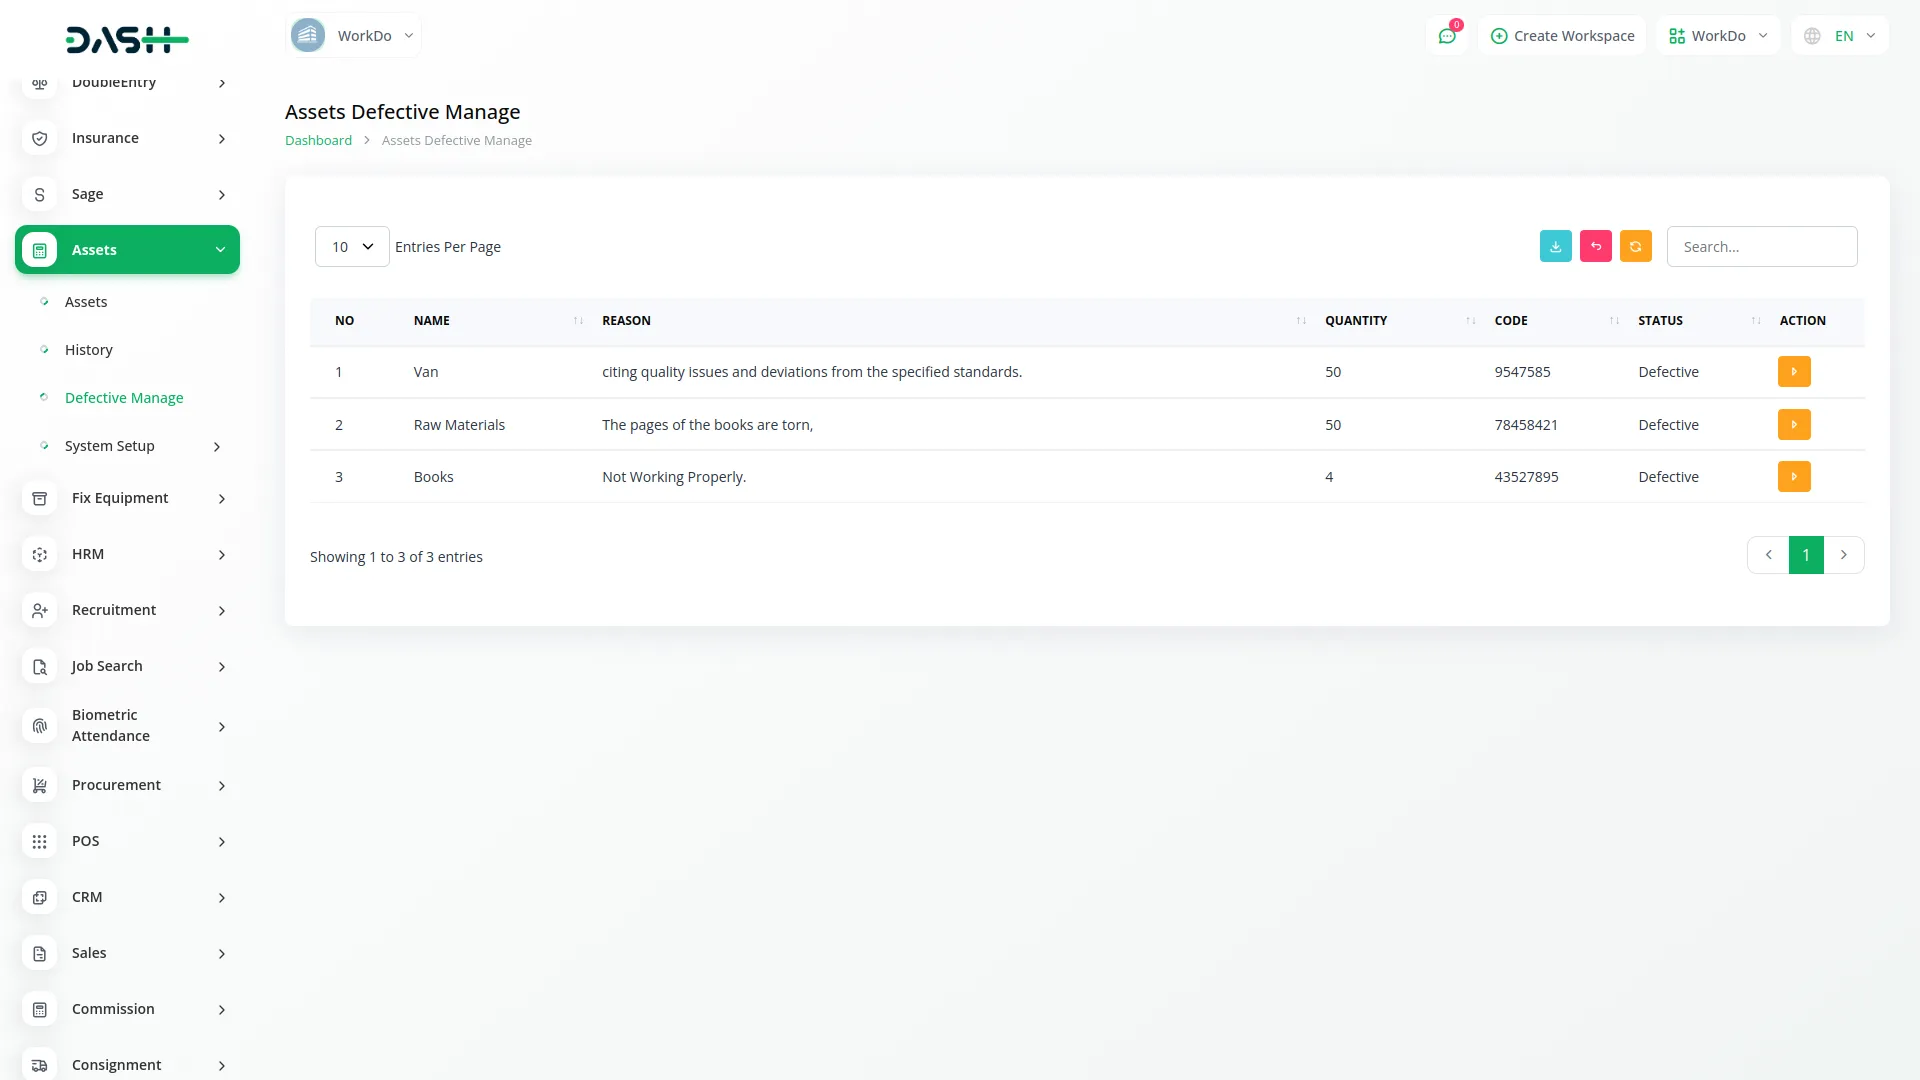Navigate to Dashboard via breadcrumb link

[x=317, y=140]
